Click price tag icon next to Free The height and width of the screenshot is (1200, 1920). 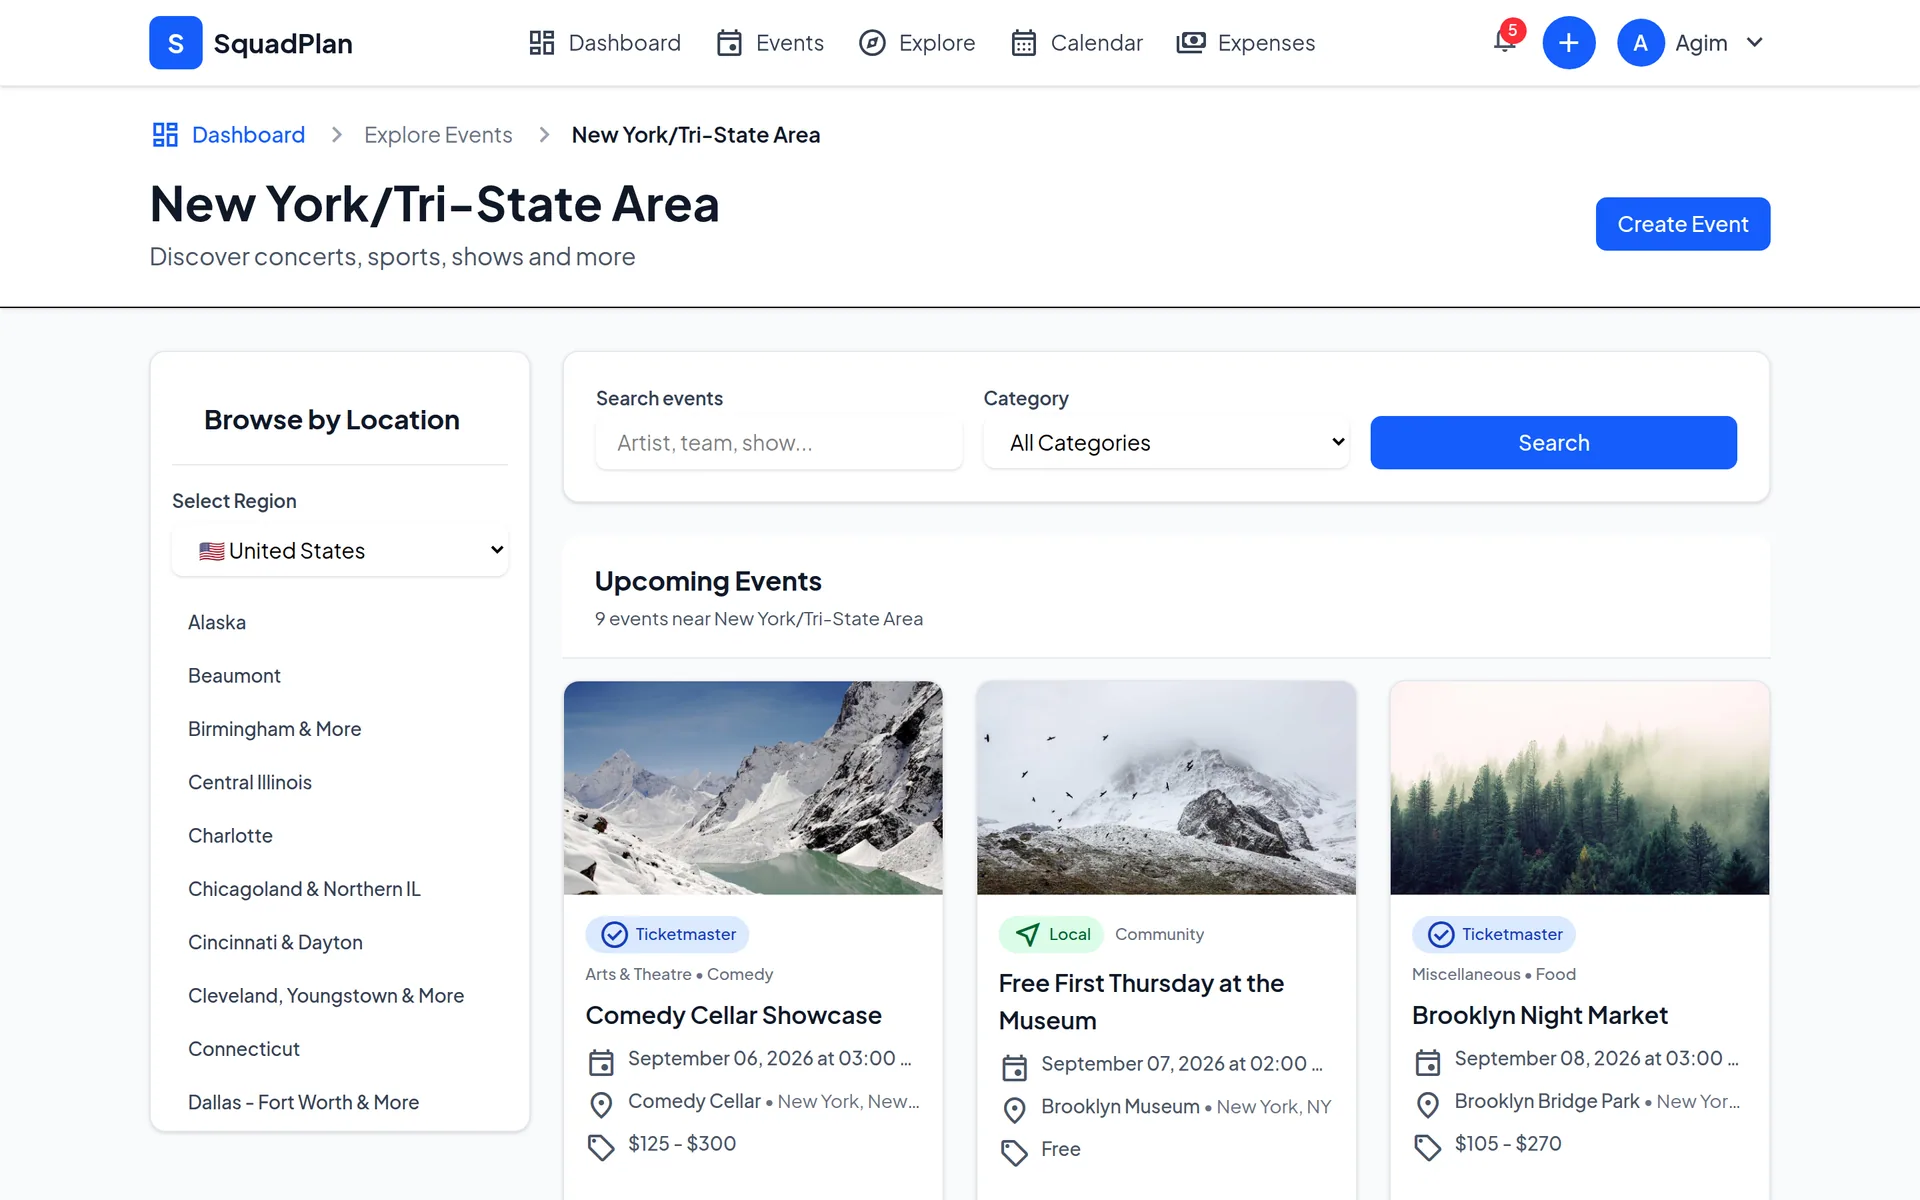point(1014,1153)
